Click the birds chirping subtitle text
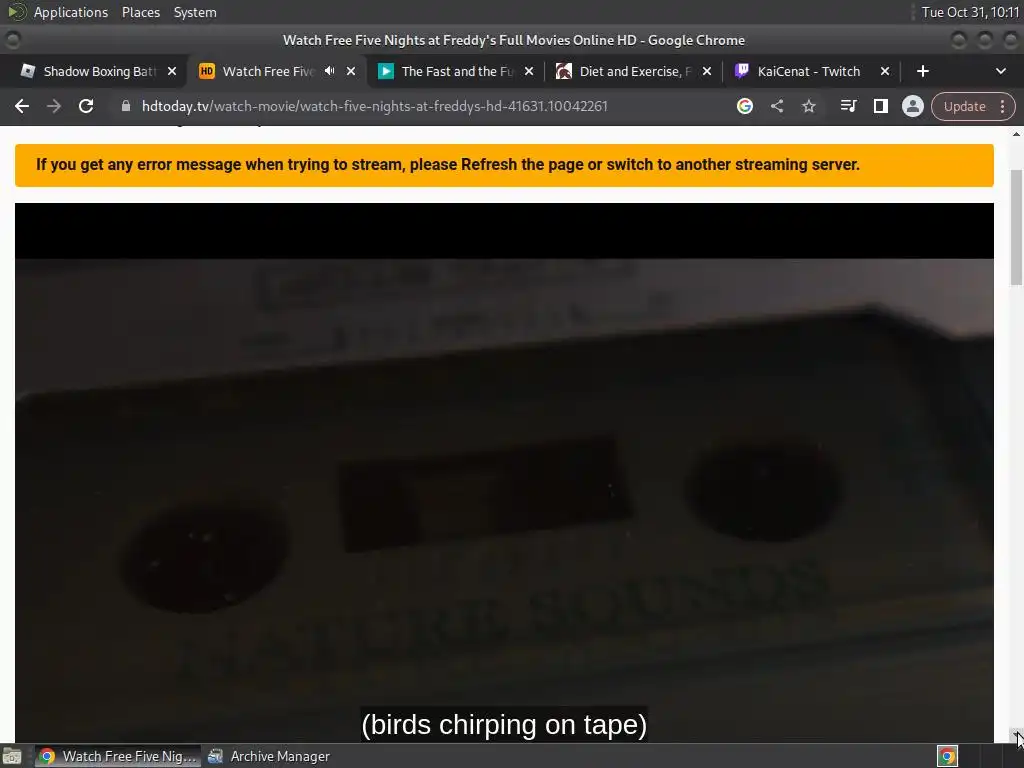Screen dimensions: 1024x768 pos(504,724)
